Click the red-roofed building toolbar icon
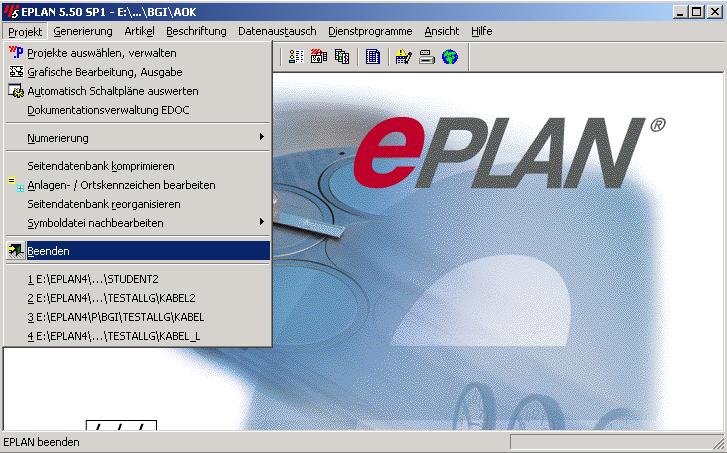The height and width of the screenshot is (453, 727). tap(319, 57)
